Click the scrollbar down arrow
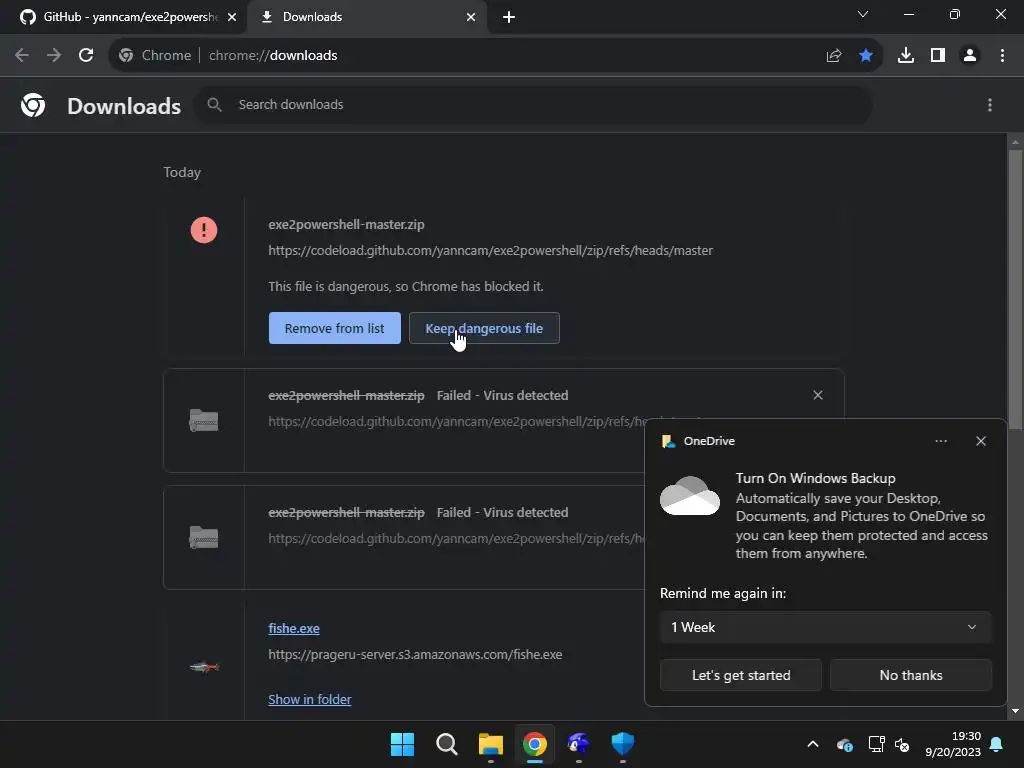Image resolution: width=1024 pixels, height=768 pixels. click(x=1015, y=711)
